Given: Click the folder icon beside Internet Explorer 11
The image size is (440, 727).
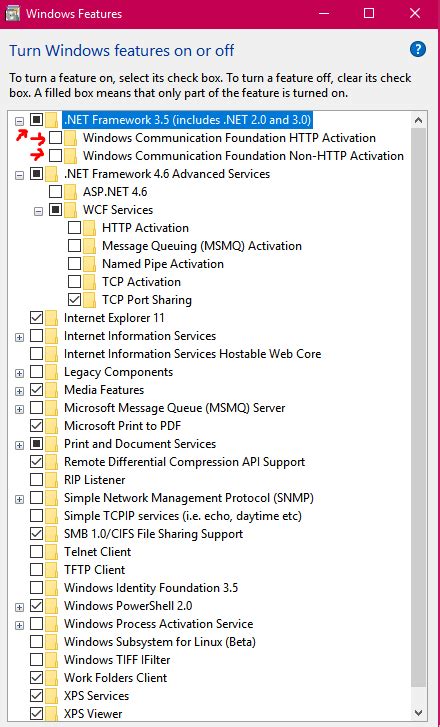Looking at the screenshot, I should pos(51,318).
